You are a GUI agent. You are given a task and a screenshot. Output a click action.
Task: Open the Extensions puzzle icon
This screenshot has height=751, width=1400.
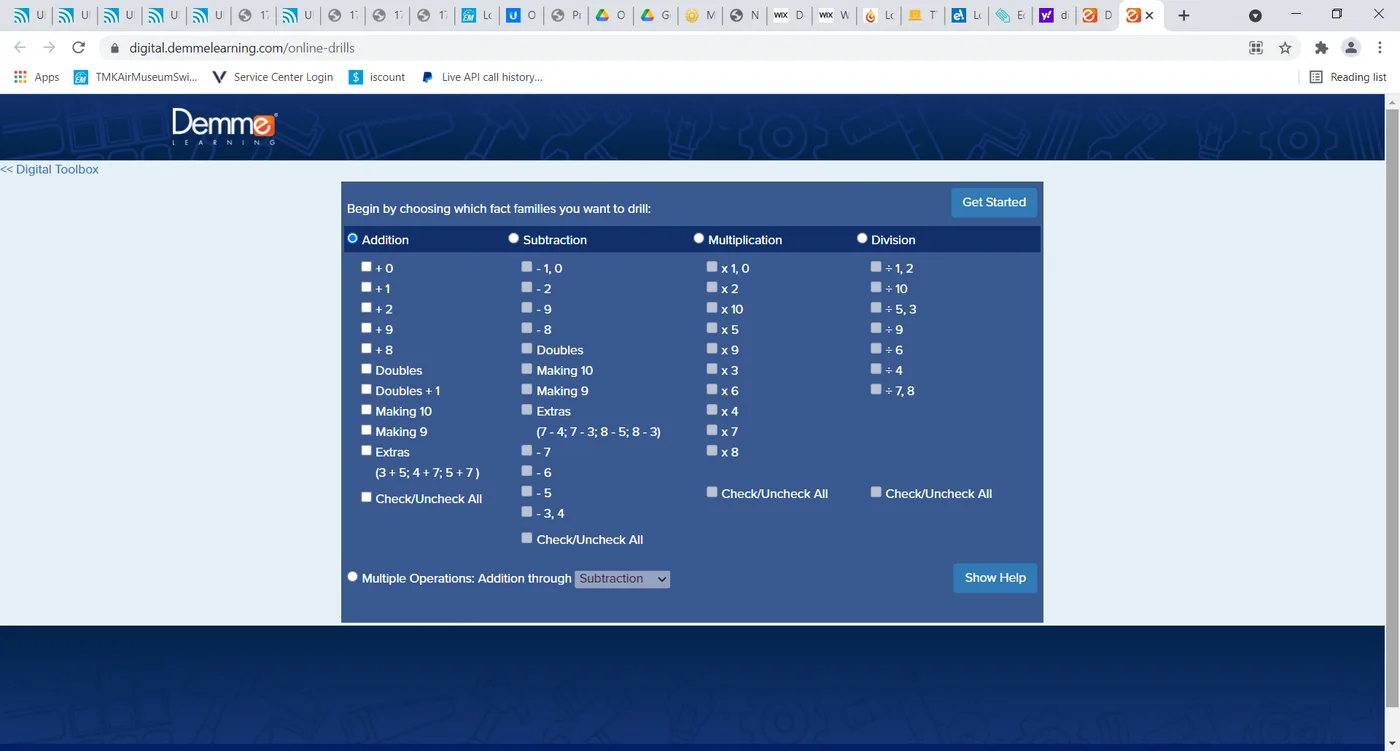[x=1321, y=47]
